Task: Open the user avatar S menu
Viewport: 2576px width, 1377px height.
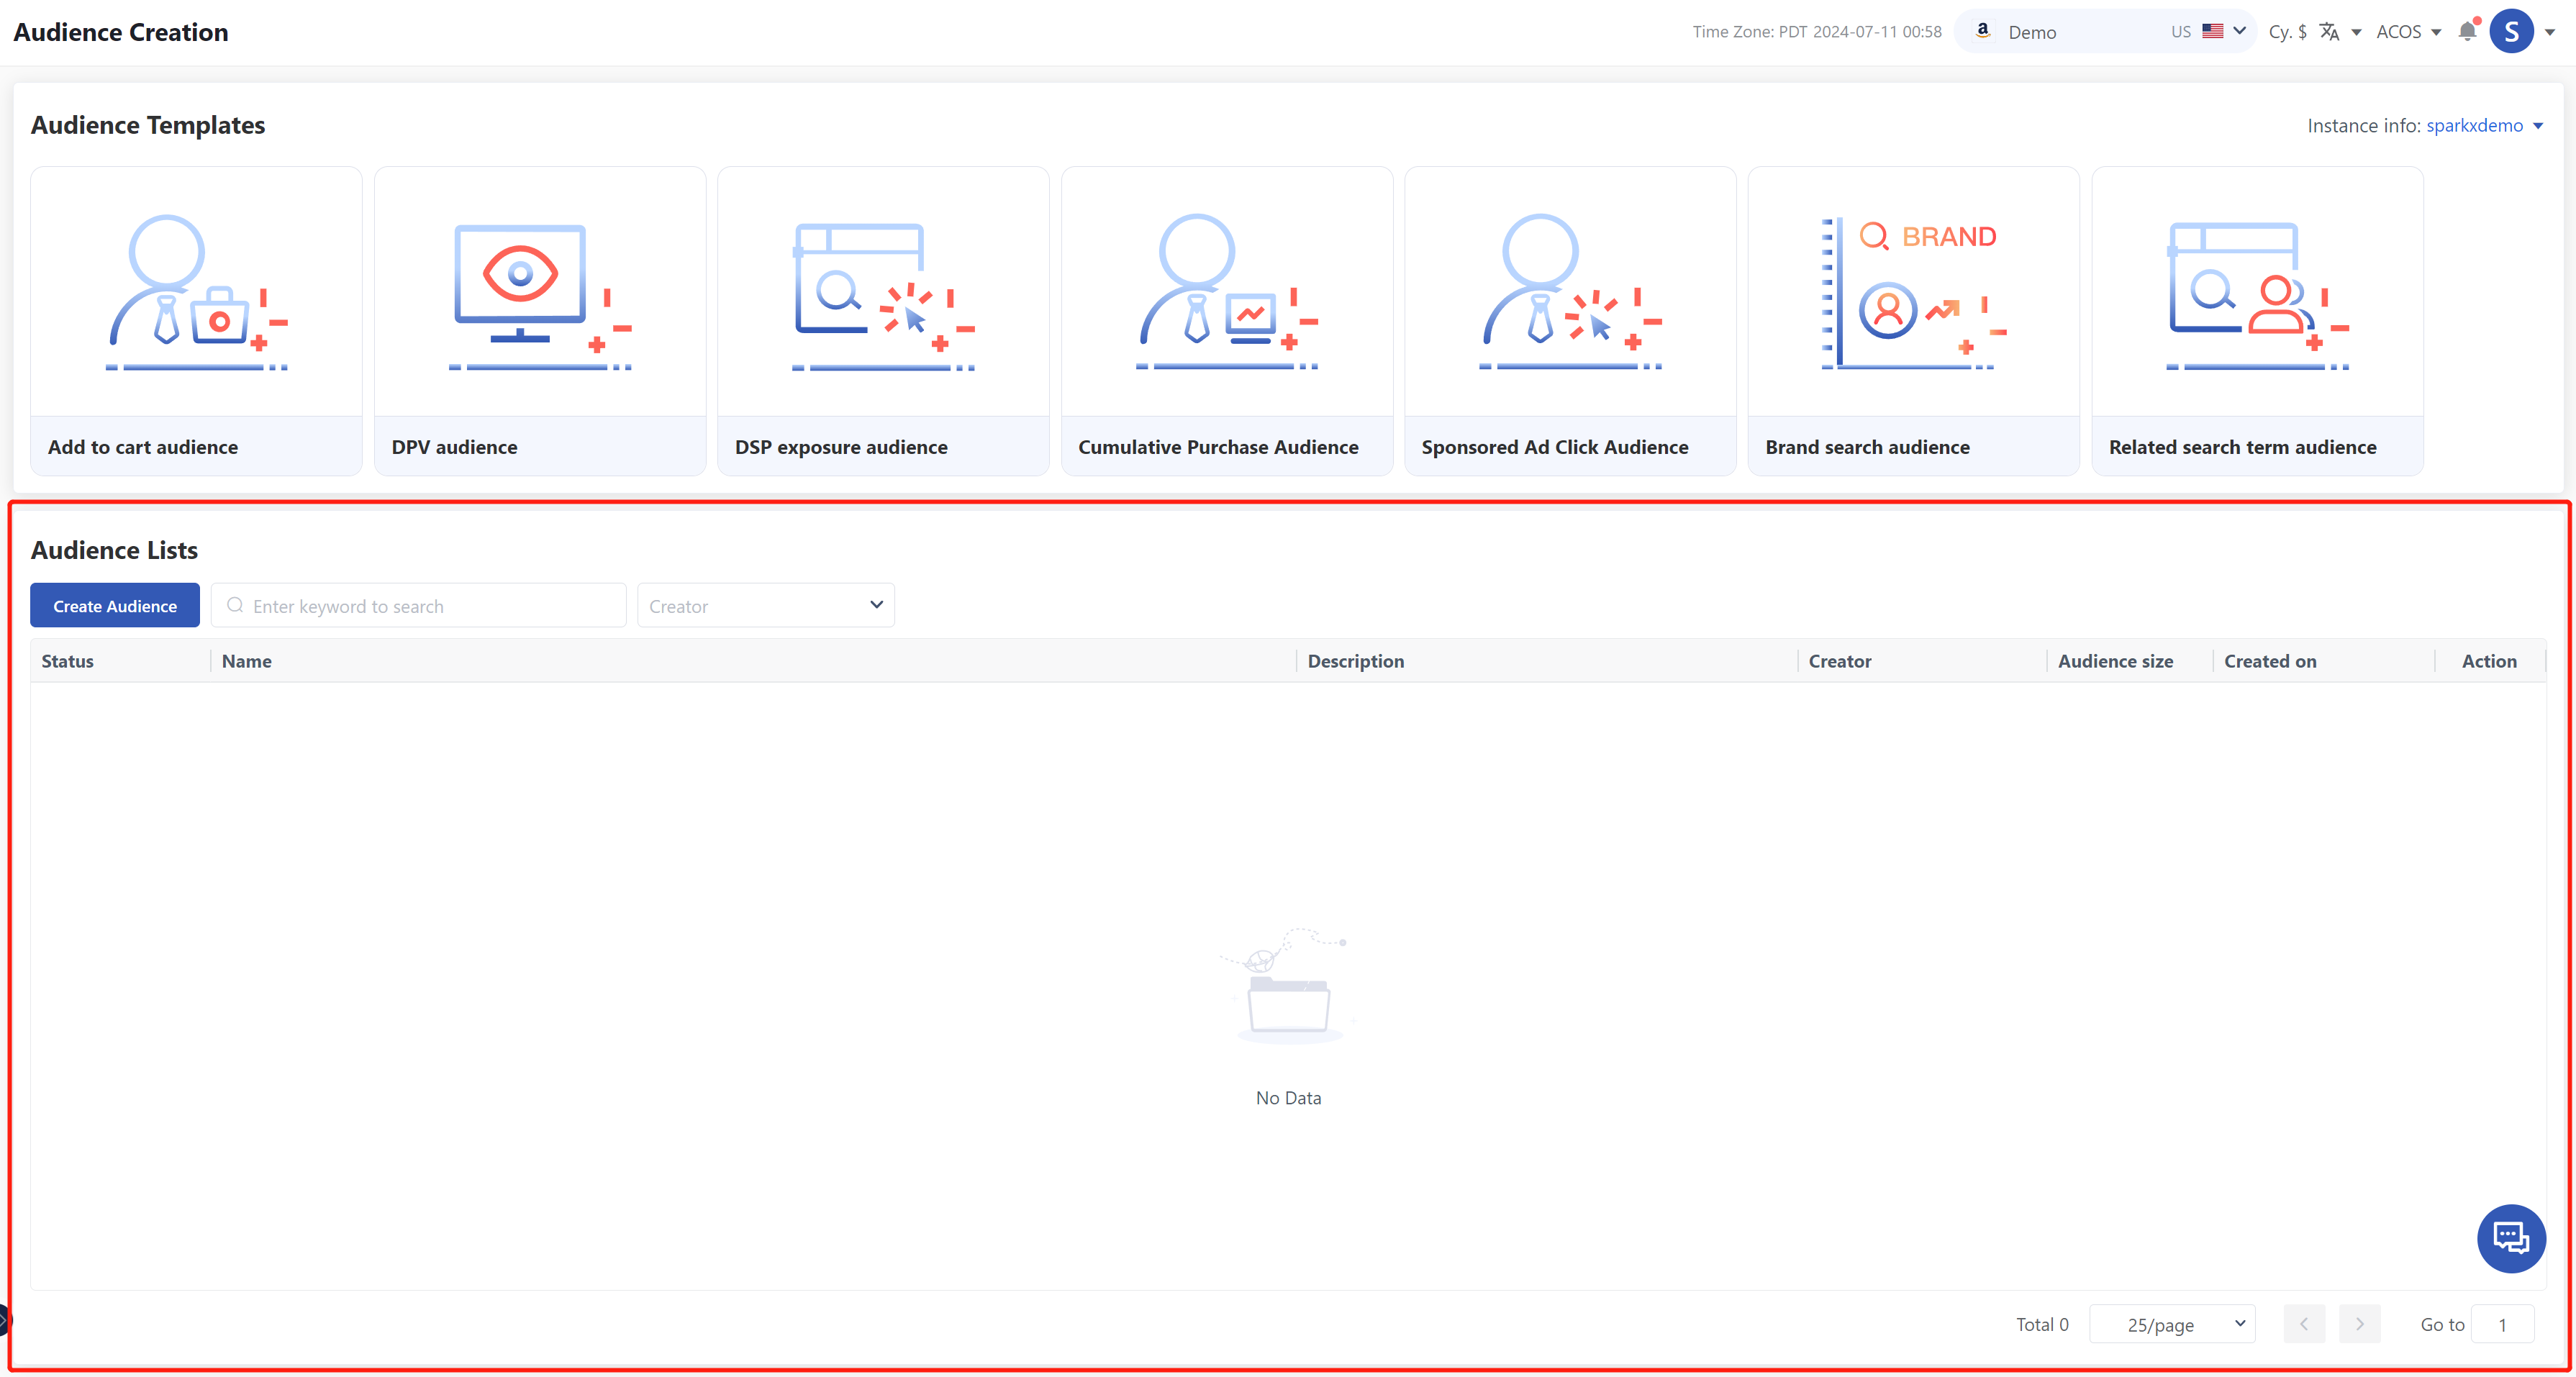Action: (2511, 31)
